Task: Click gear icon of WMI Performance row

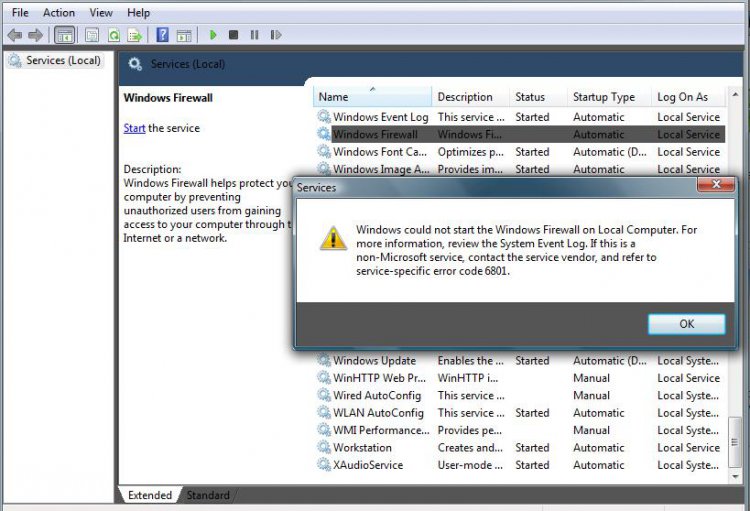Action: click(324, 430)
